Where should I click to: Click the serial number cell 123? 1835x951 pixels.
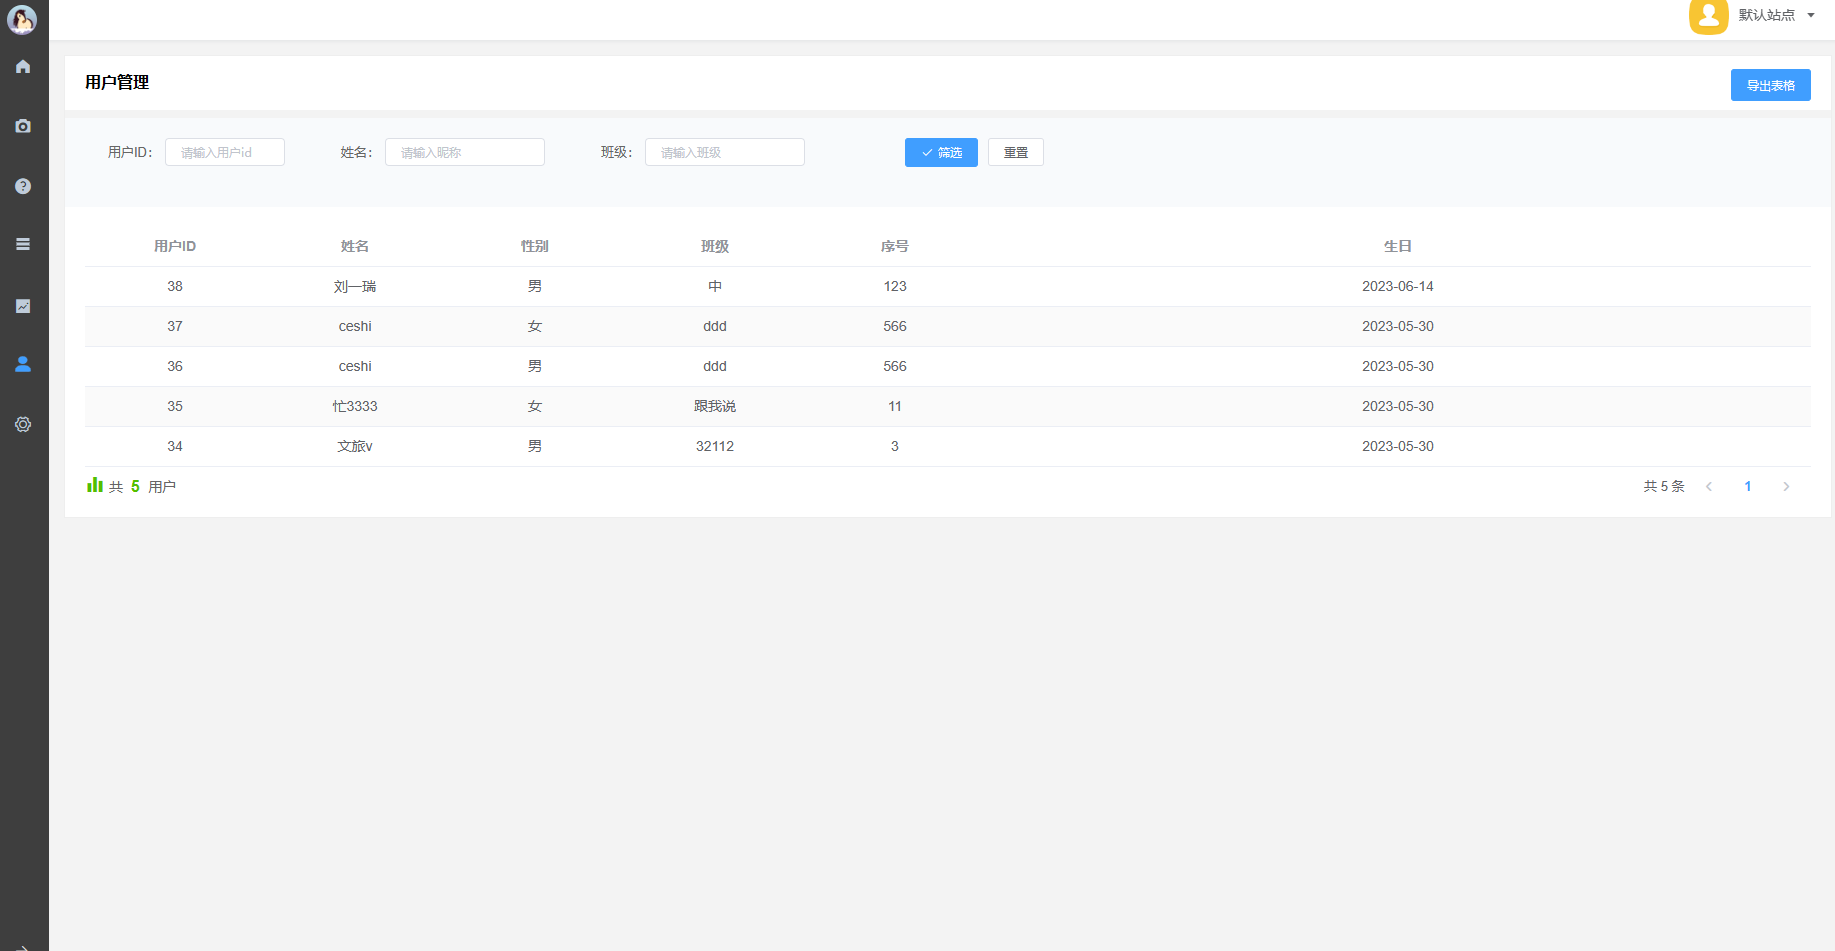895,286
